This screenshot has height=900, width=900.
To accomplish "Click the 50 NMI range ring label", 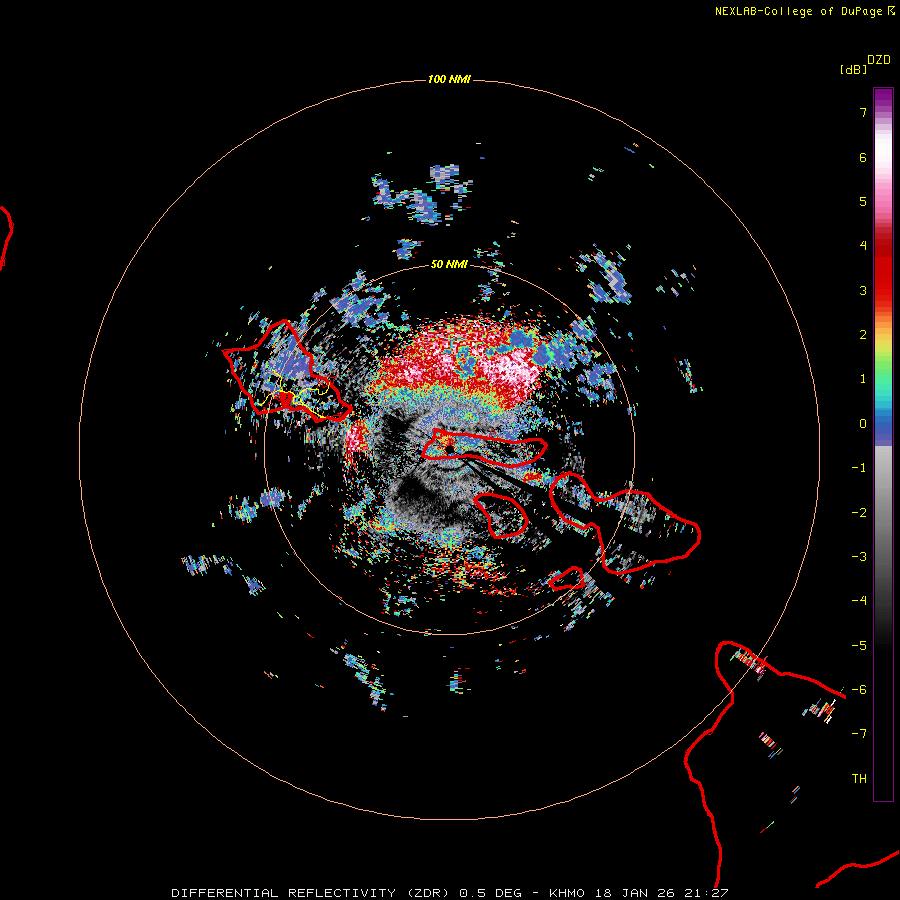I will (449, 264).
